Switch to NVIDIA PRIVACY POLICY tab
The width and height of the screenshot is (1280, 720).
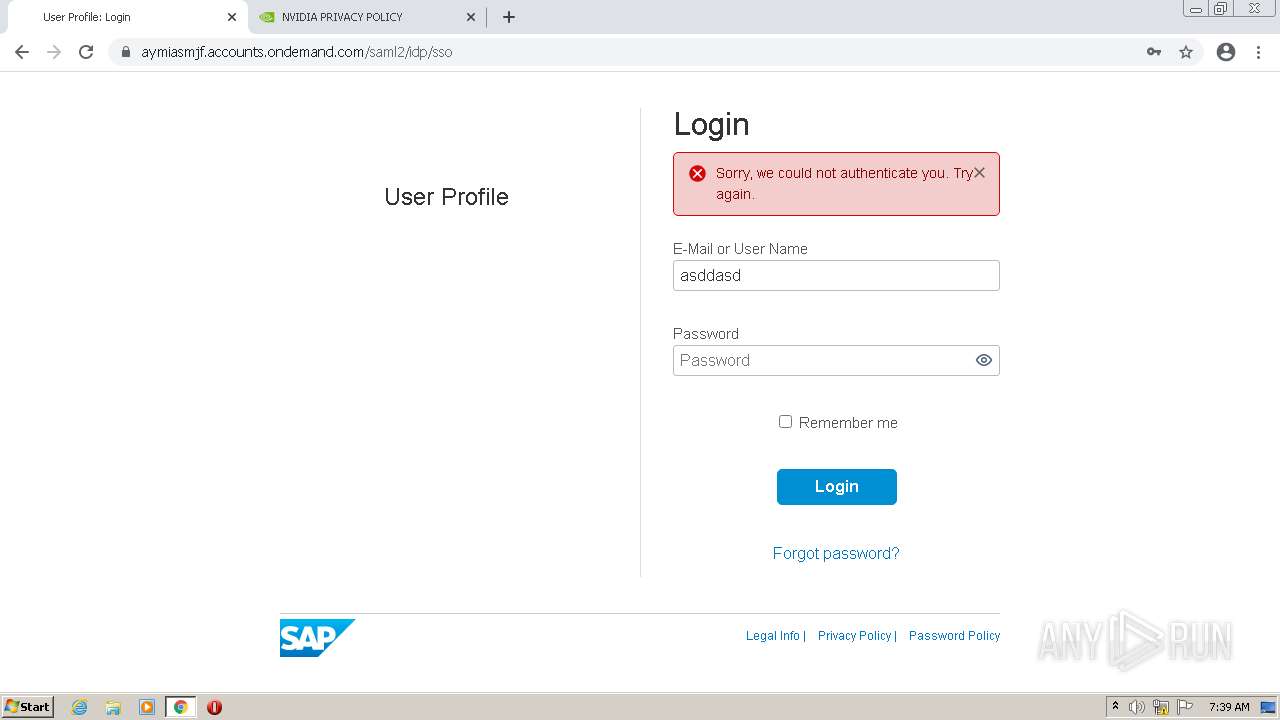[366, 17]
